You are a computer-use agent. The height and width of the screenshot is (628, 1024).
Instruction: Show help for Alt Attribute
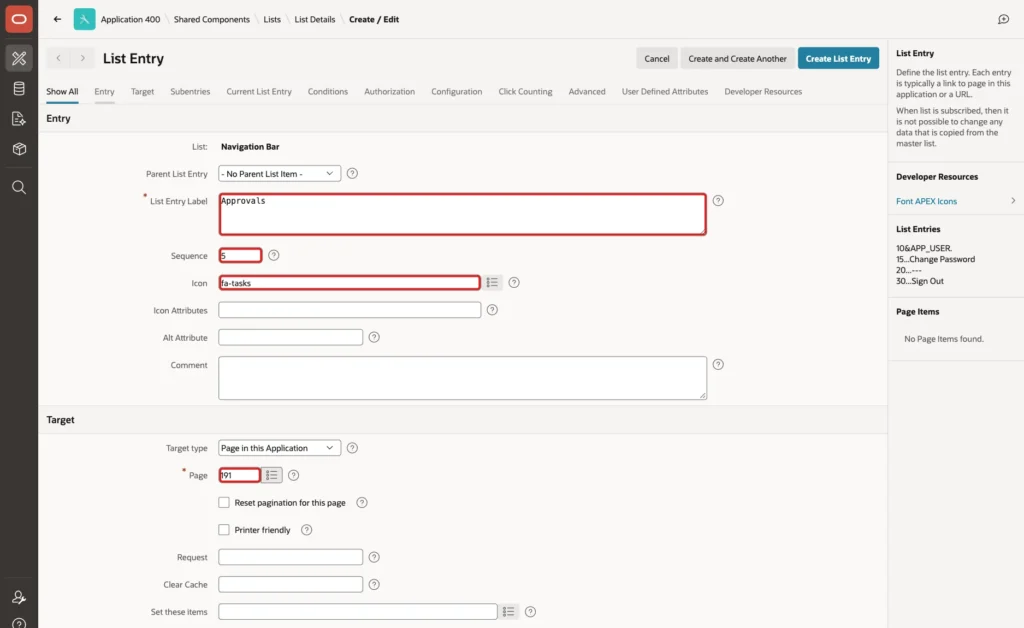pyautogui.click(x=374, y=337)
